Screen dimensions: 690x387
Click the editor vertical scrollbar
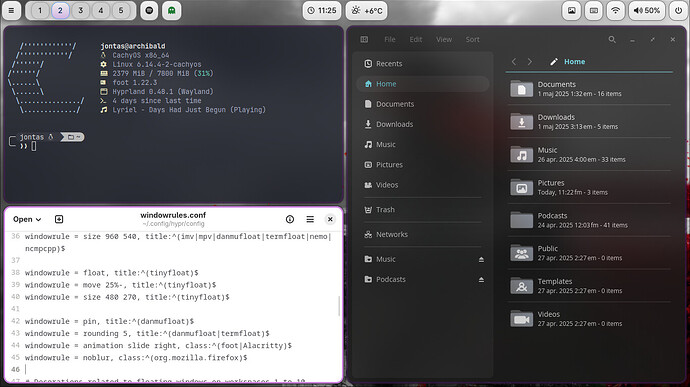(339, 306)
